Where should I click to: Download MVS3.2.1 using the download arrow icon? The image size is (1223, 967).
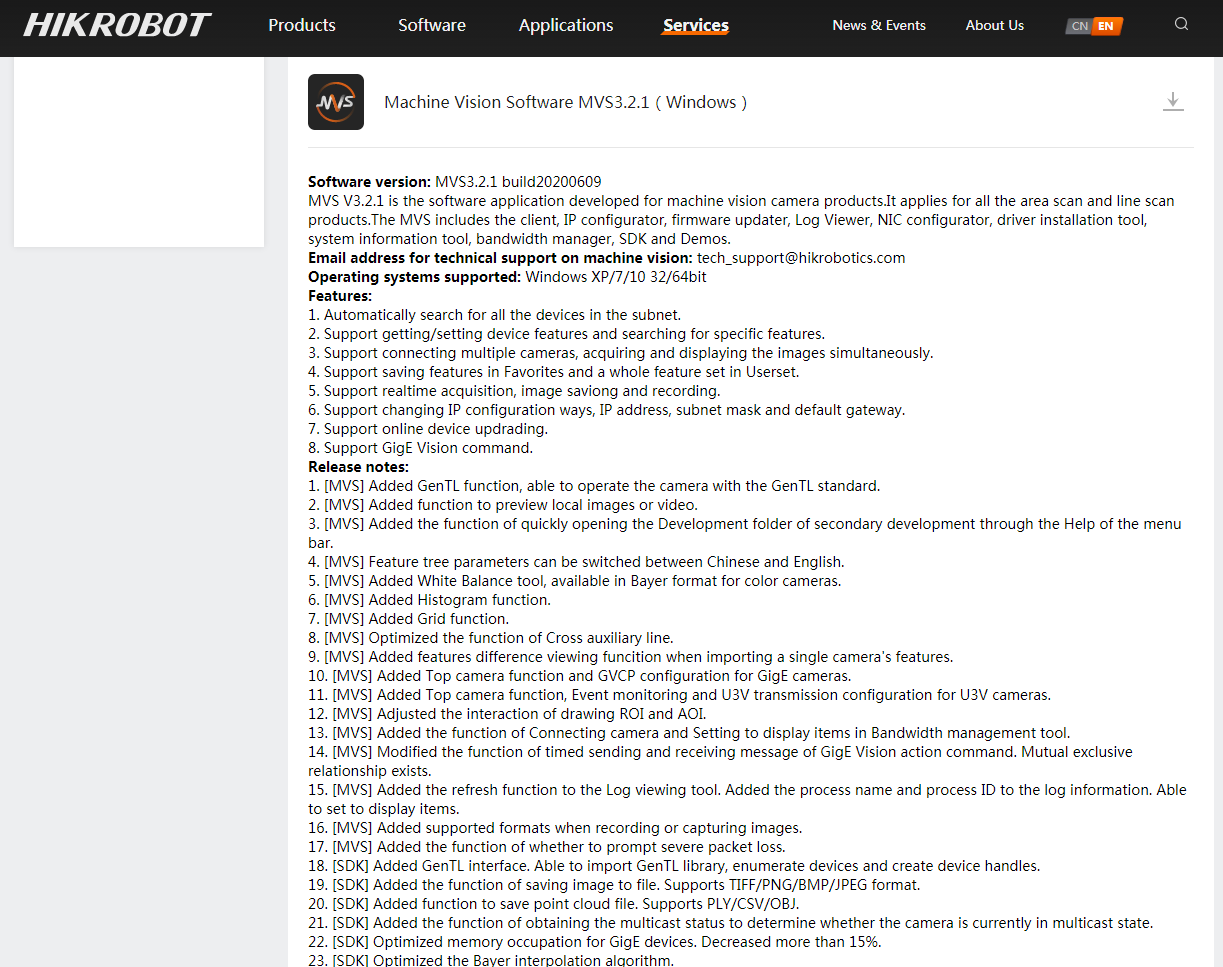click(1173, 102)
